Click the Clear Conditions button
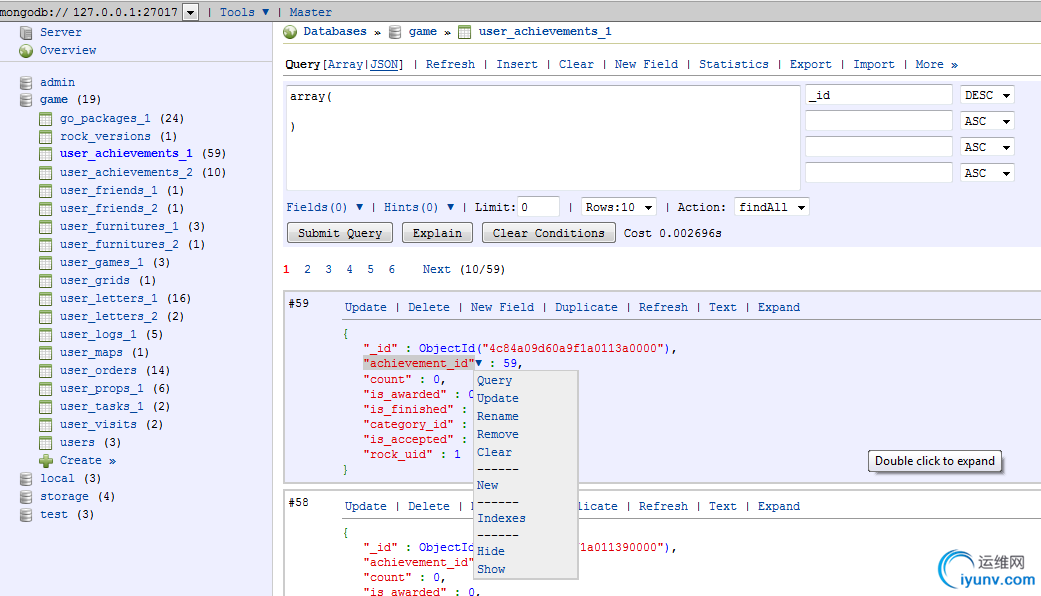 (x=548, y=233)
